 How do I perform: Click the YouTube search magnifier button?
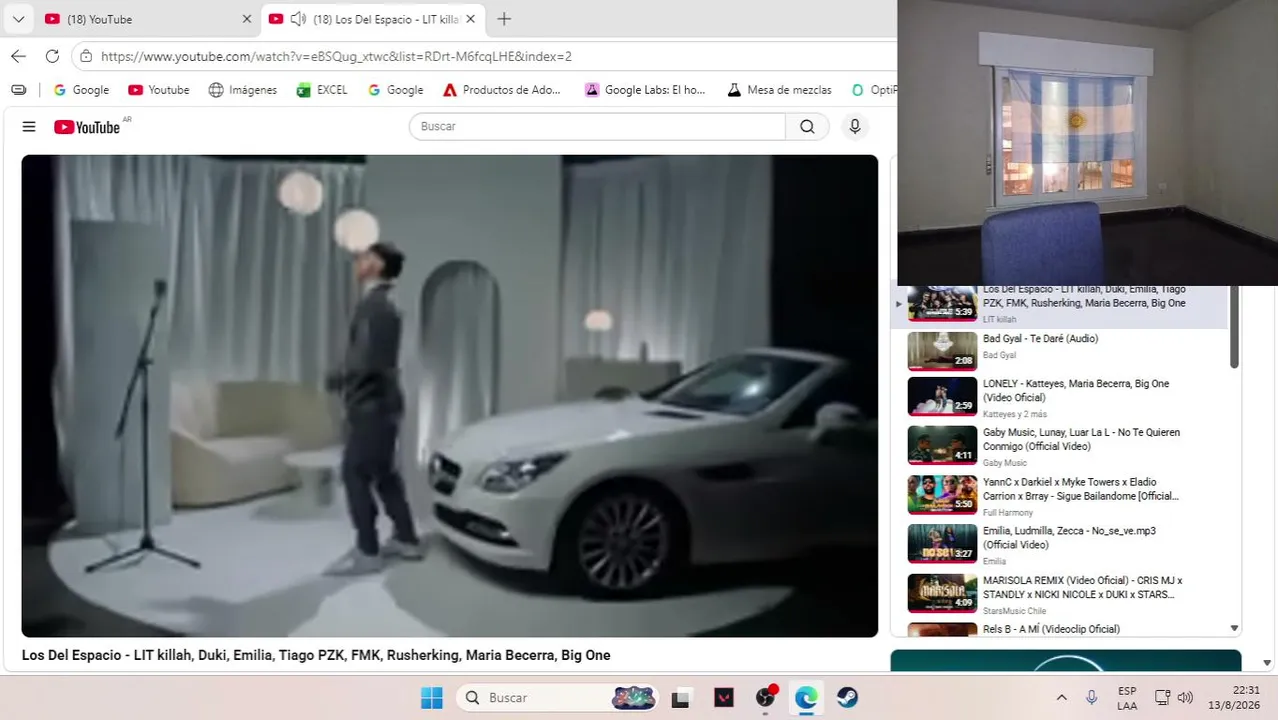click(807, 127)
